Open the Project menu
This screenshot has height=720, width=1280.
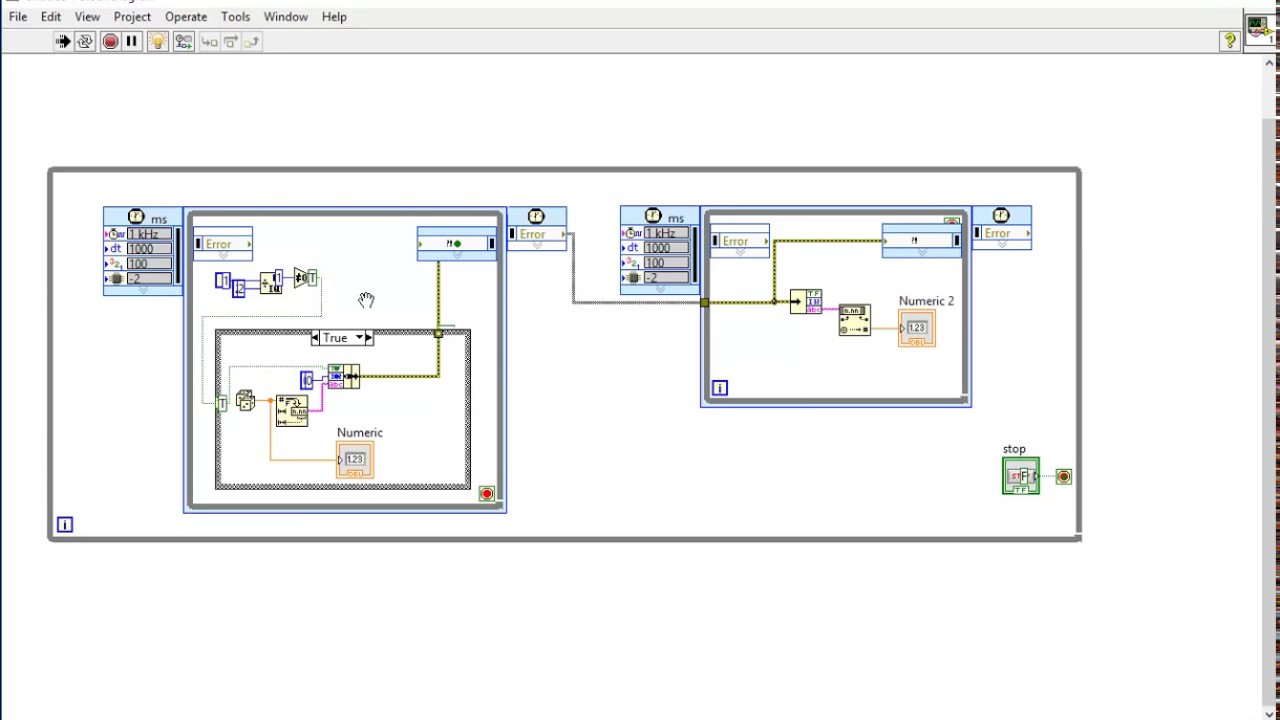(132, 16)
